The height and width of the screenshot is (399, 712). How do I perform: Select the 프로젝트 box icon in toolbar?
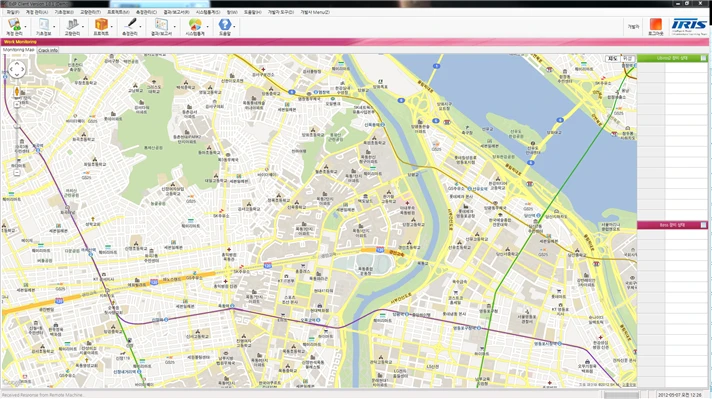coord(101,27)
